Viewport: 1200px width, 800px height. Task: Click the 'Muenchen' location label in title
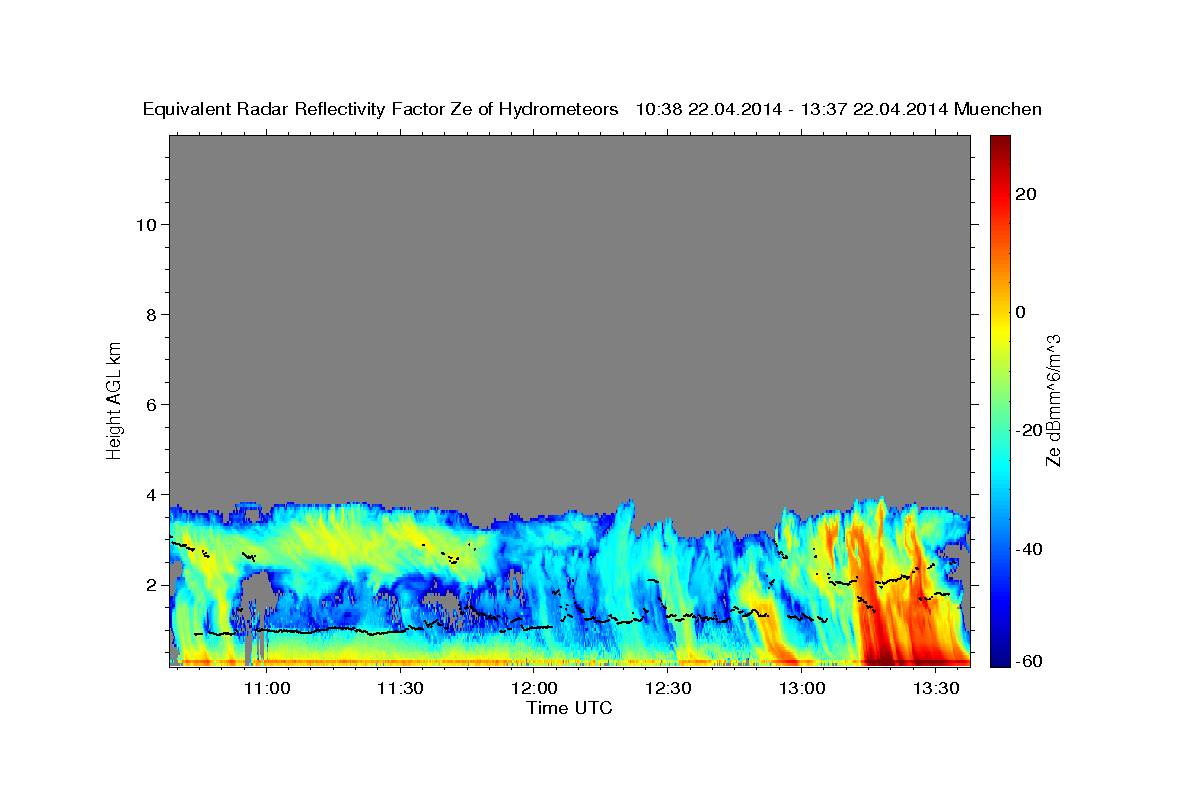point(998,110)
